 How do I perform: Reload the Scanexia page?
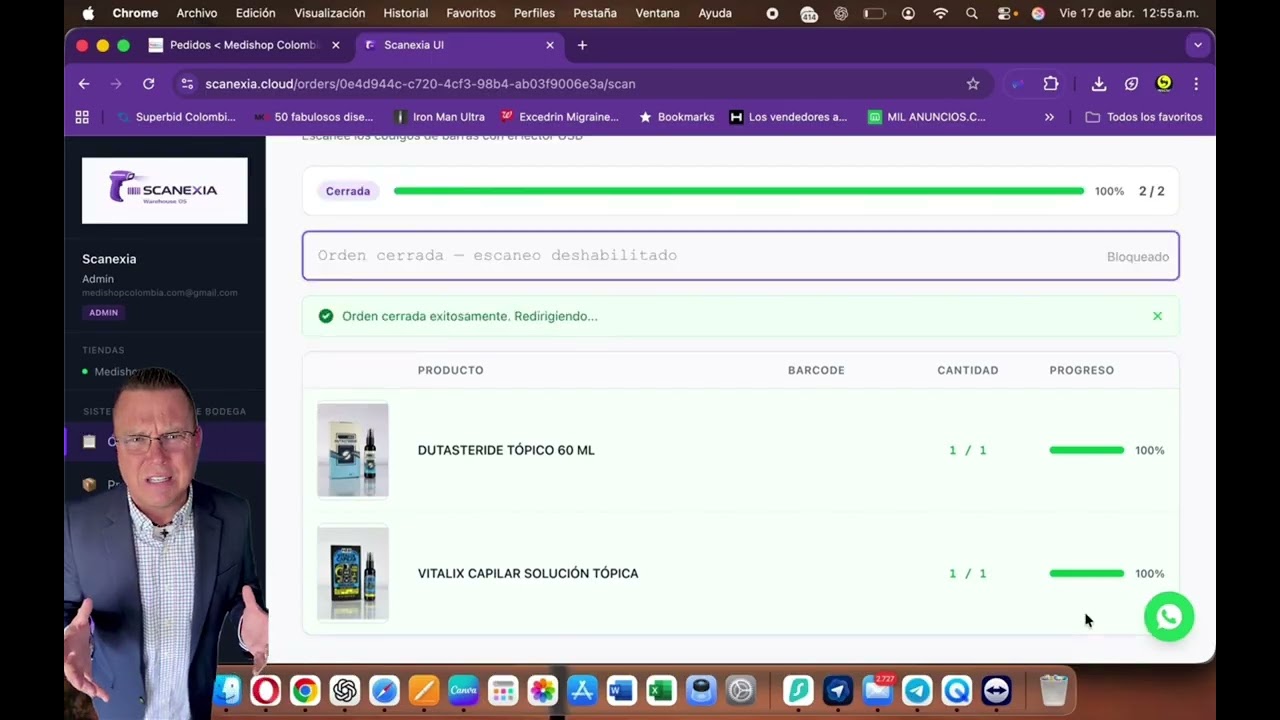(x=149, y=84)
